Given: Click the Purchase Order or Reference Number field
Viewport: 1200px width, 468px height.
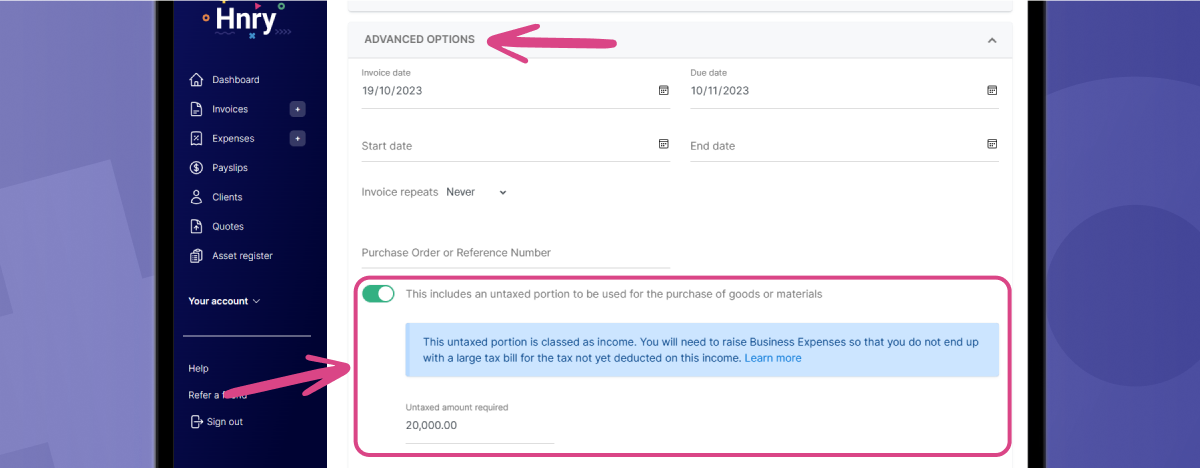Looking at the screenshot, I should point(515,253).
